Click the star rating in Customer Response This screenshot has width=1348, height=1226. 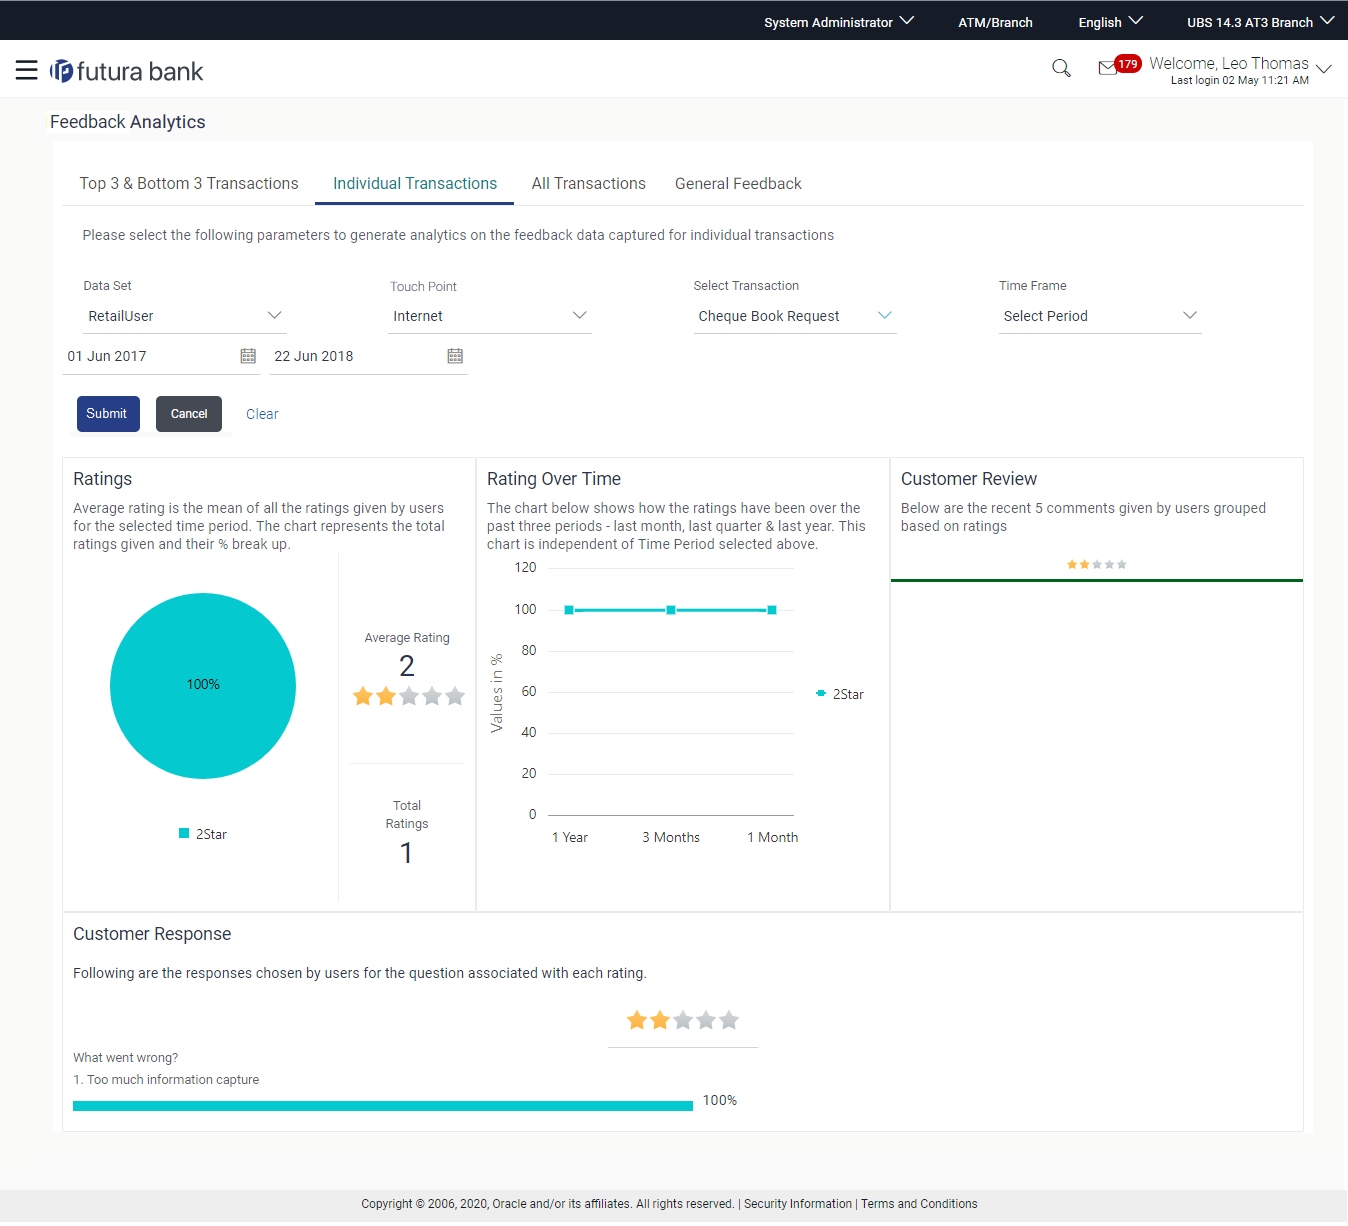683,1020
